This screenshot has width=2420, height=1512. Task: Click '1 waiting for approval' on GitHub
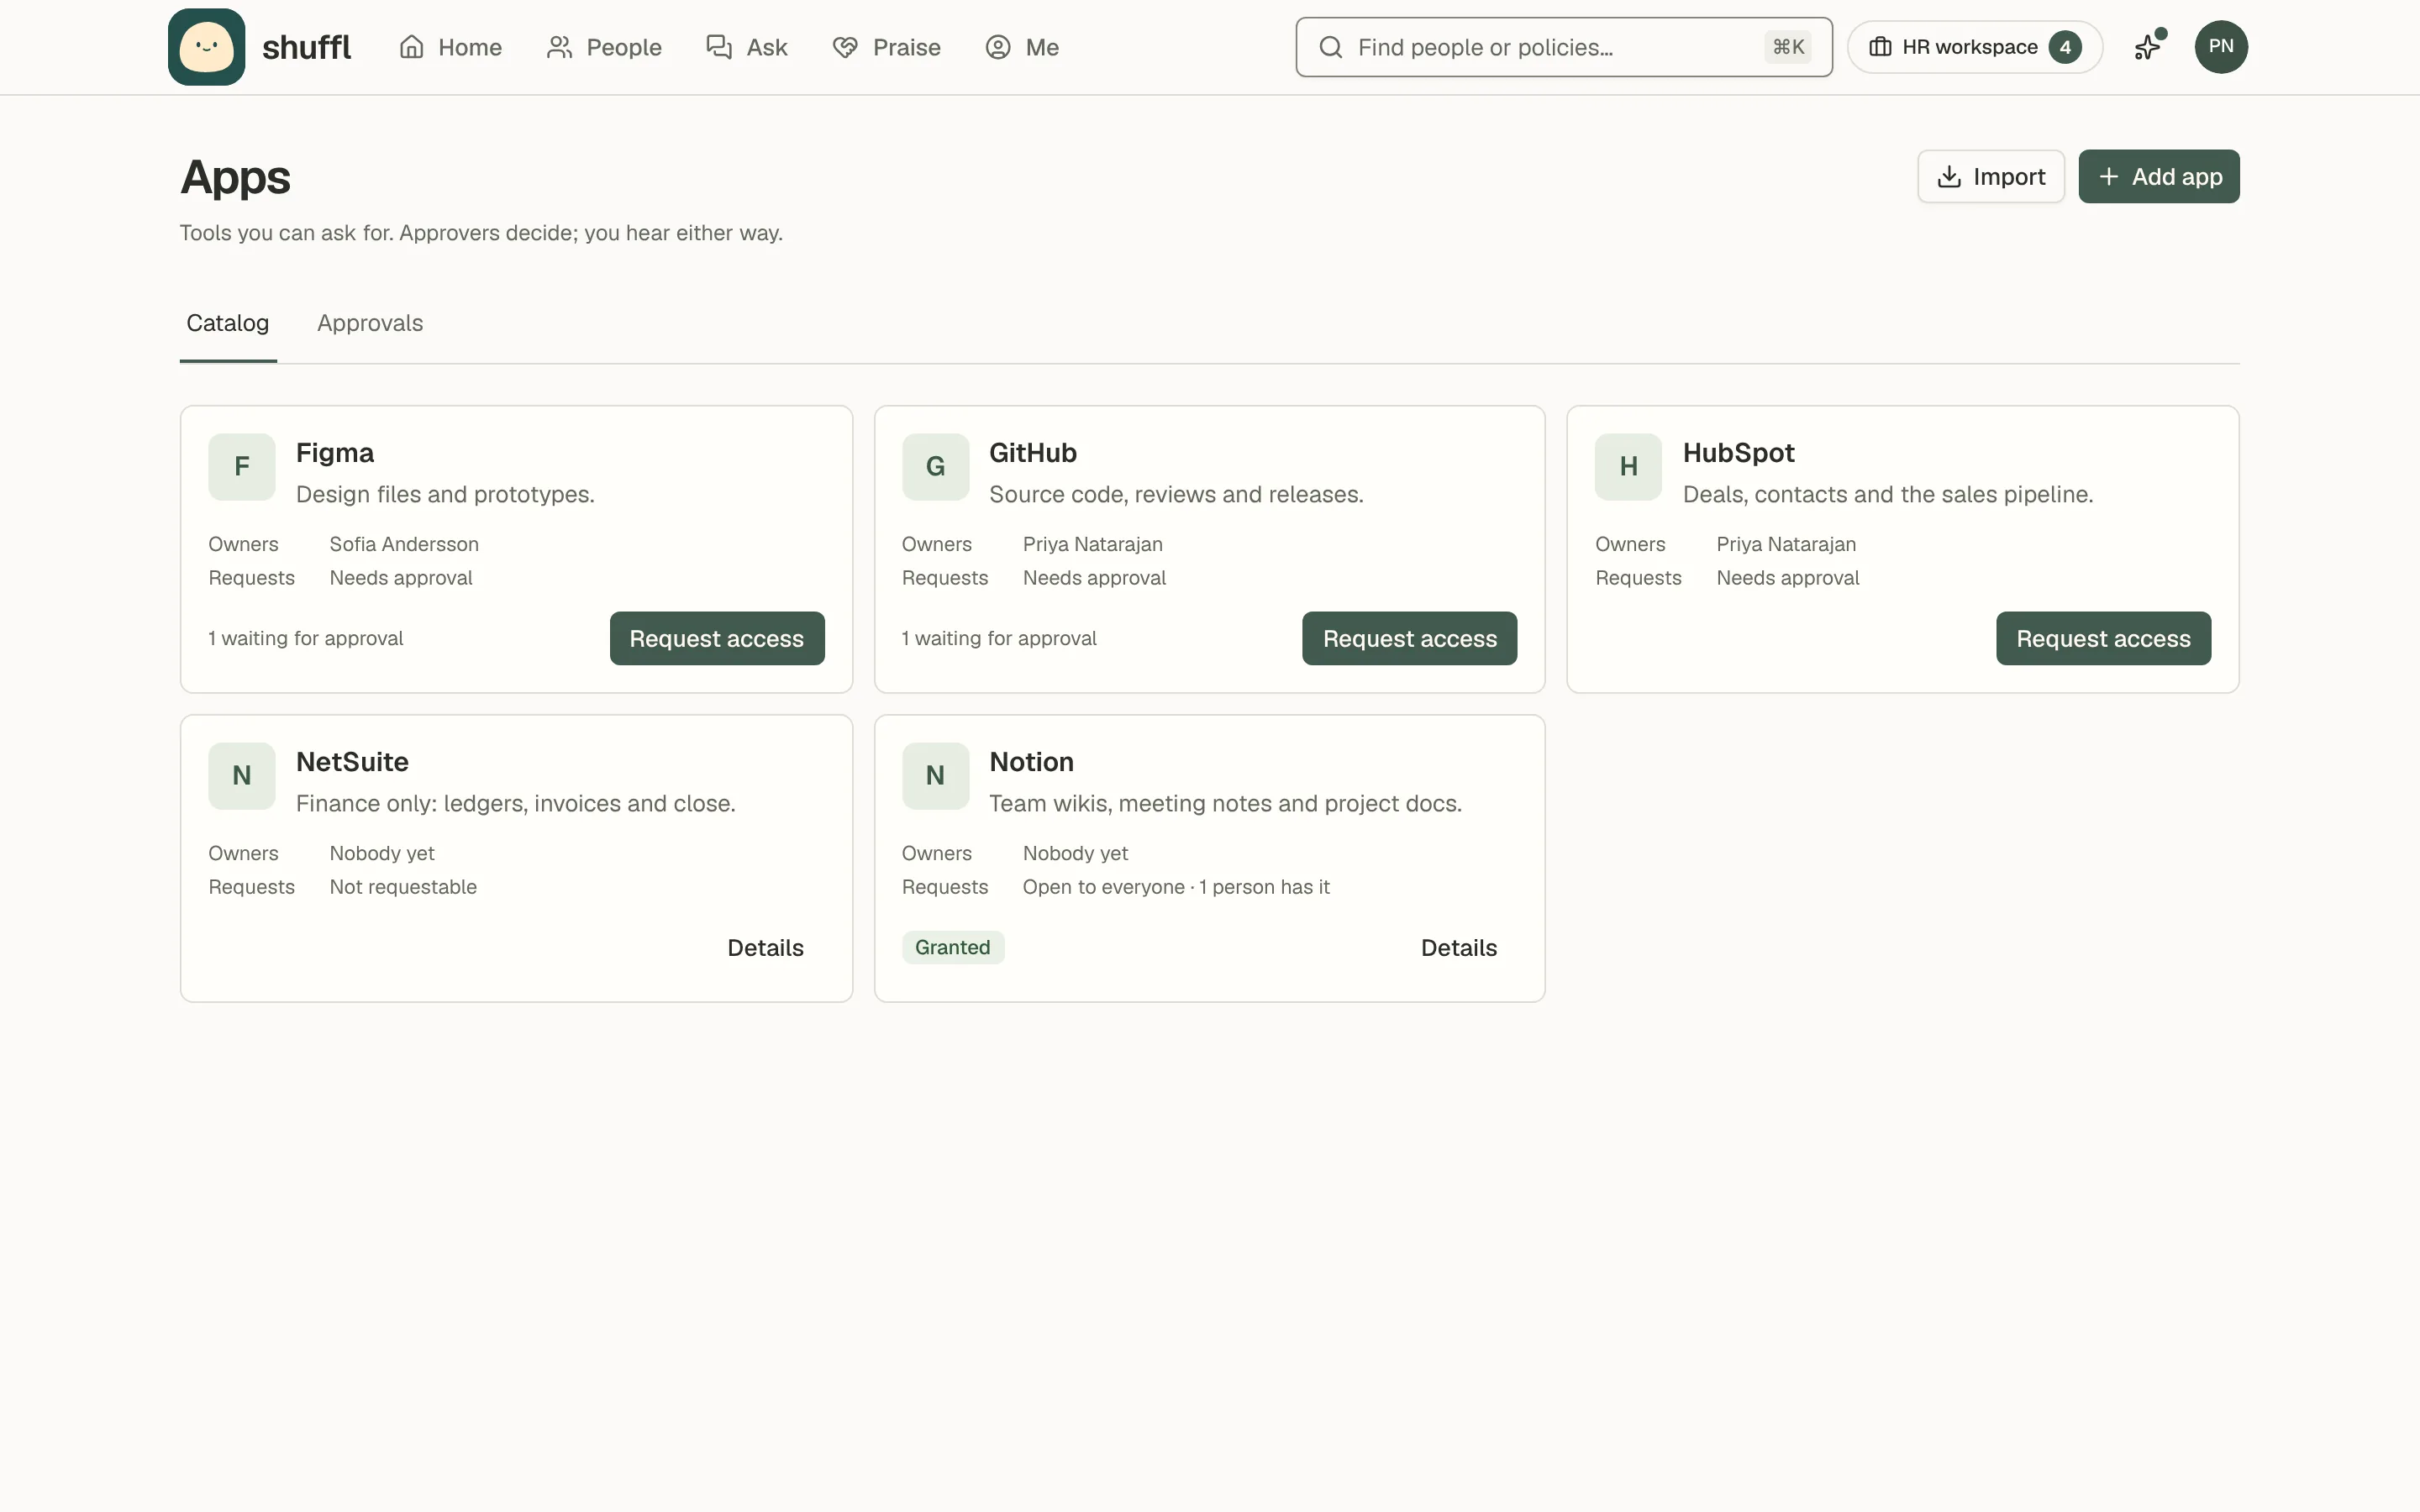tap(998, 638)
